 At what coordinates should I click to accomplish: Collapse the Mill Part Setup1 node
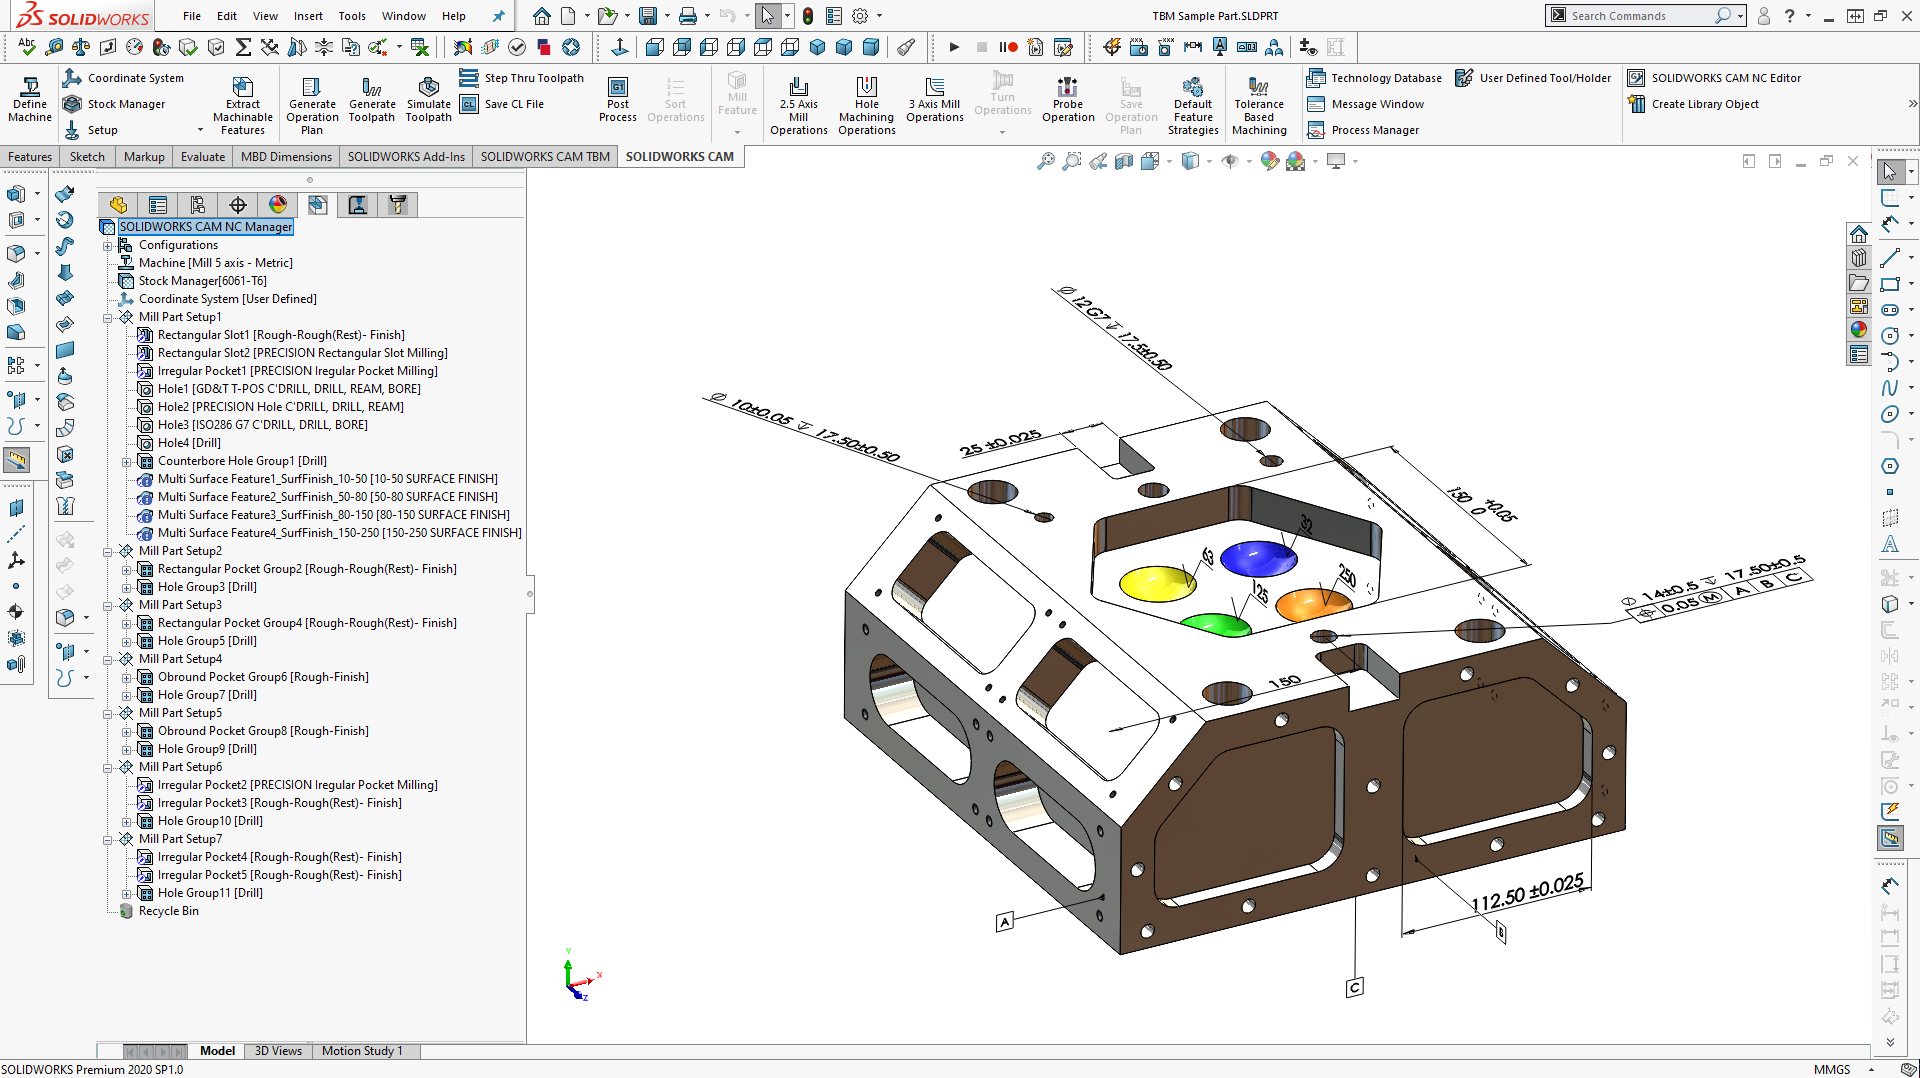click(x=107, y=317)
